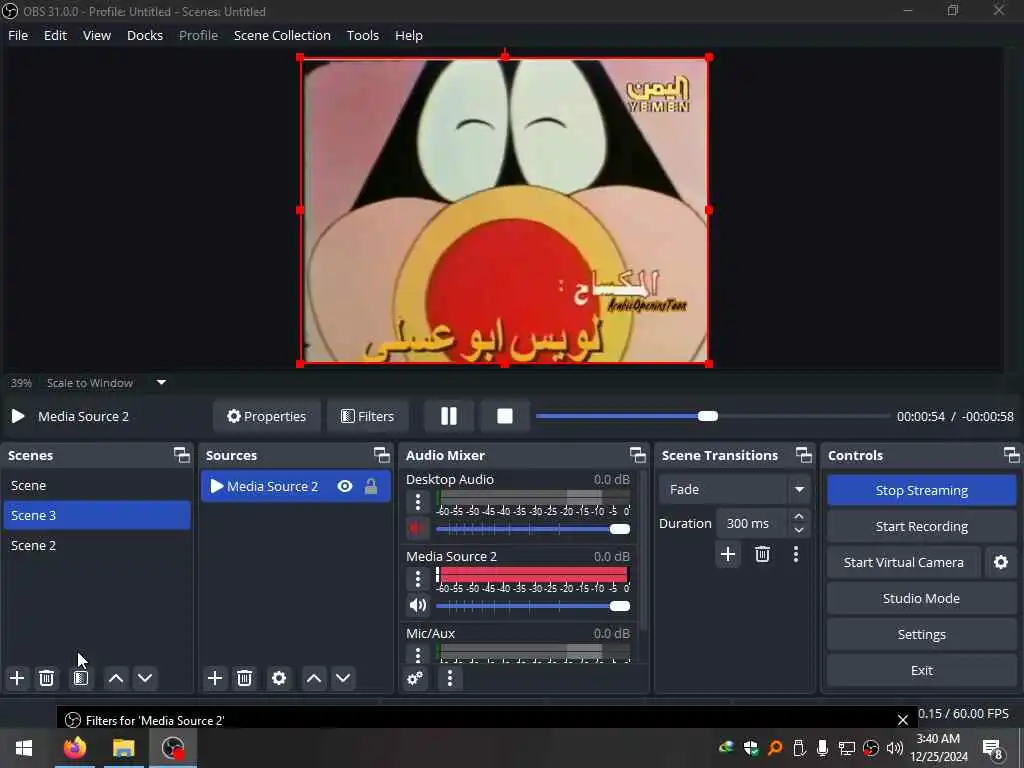Open Fade transition dropdown

pos(734,489)
